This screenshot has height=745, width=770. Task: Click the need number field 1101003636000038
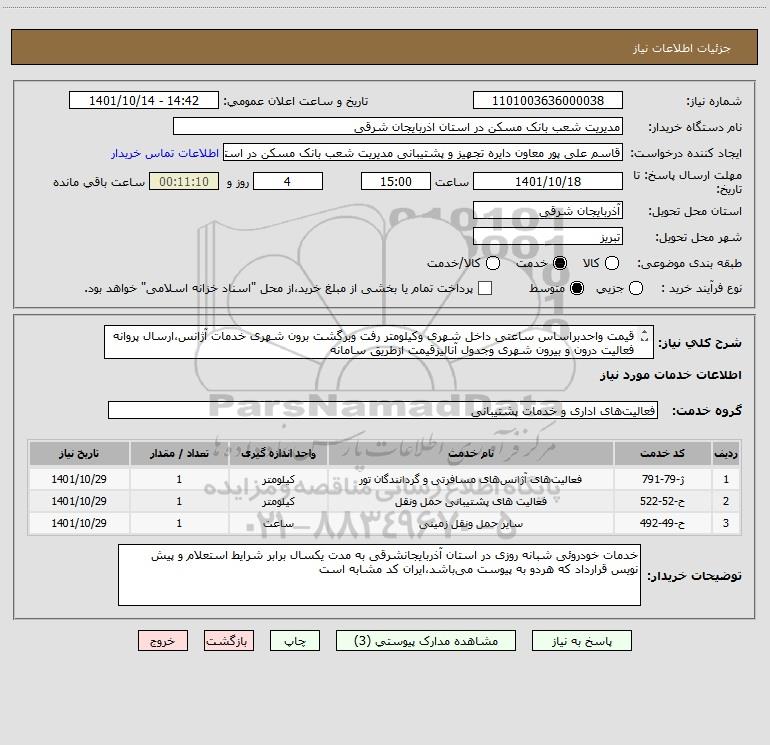(548, 101)
